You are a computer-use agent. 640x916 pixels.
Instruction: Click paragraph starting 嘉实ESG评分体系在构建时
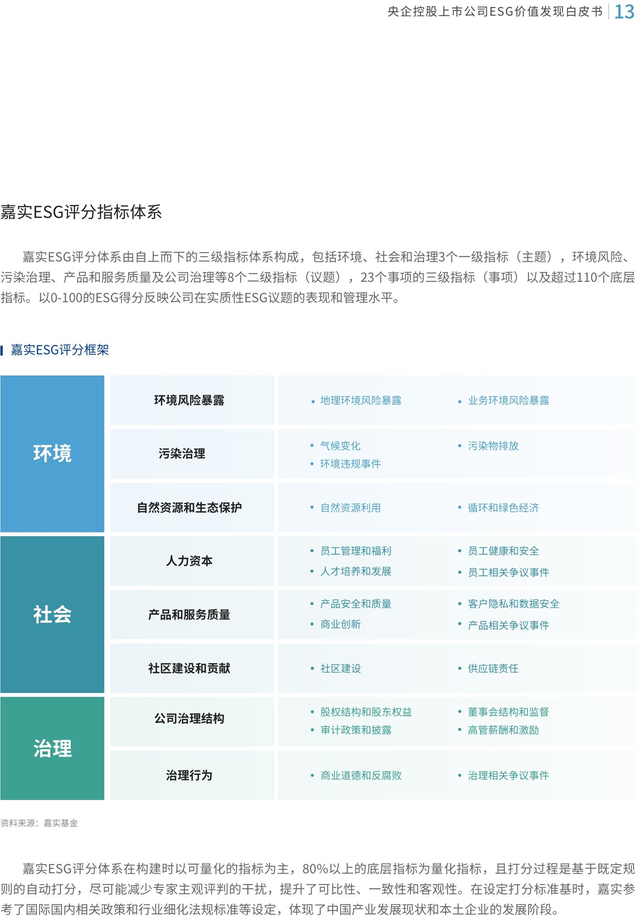coord(318,889)
